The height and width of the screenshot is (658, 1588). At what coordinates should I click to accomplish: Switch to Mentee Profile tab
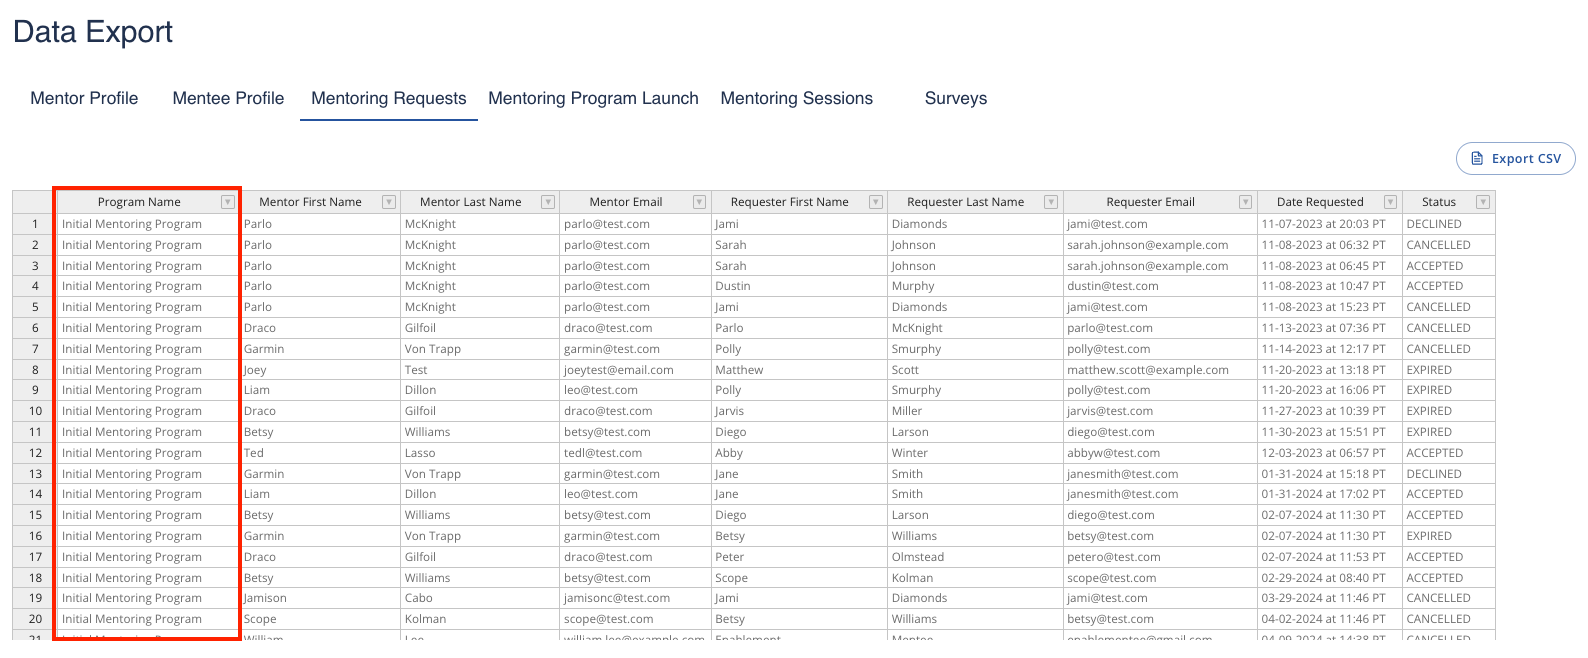pyautogui.click(x=228, y=98)
